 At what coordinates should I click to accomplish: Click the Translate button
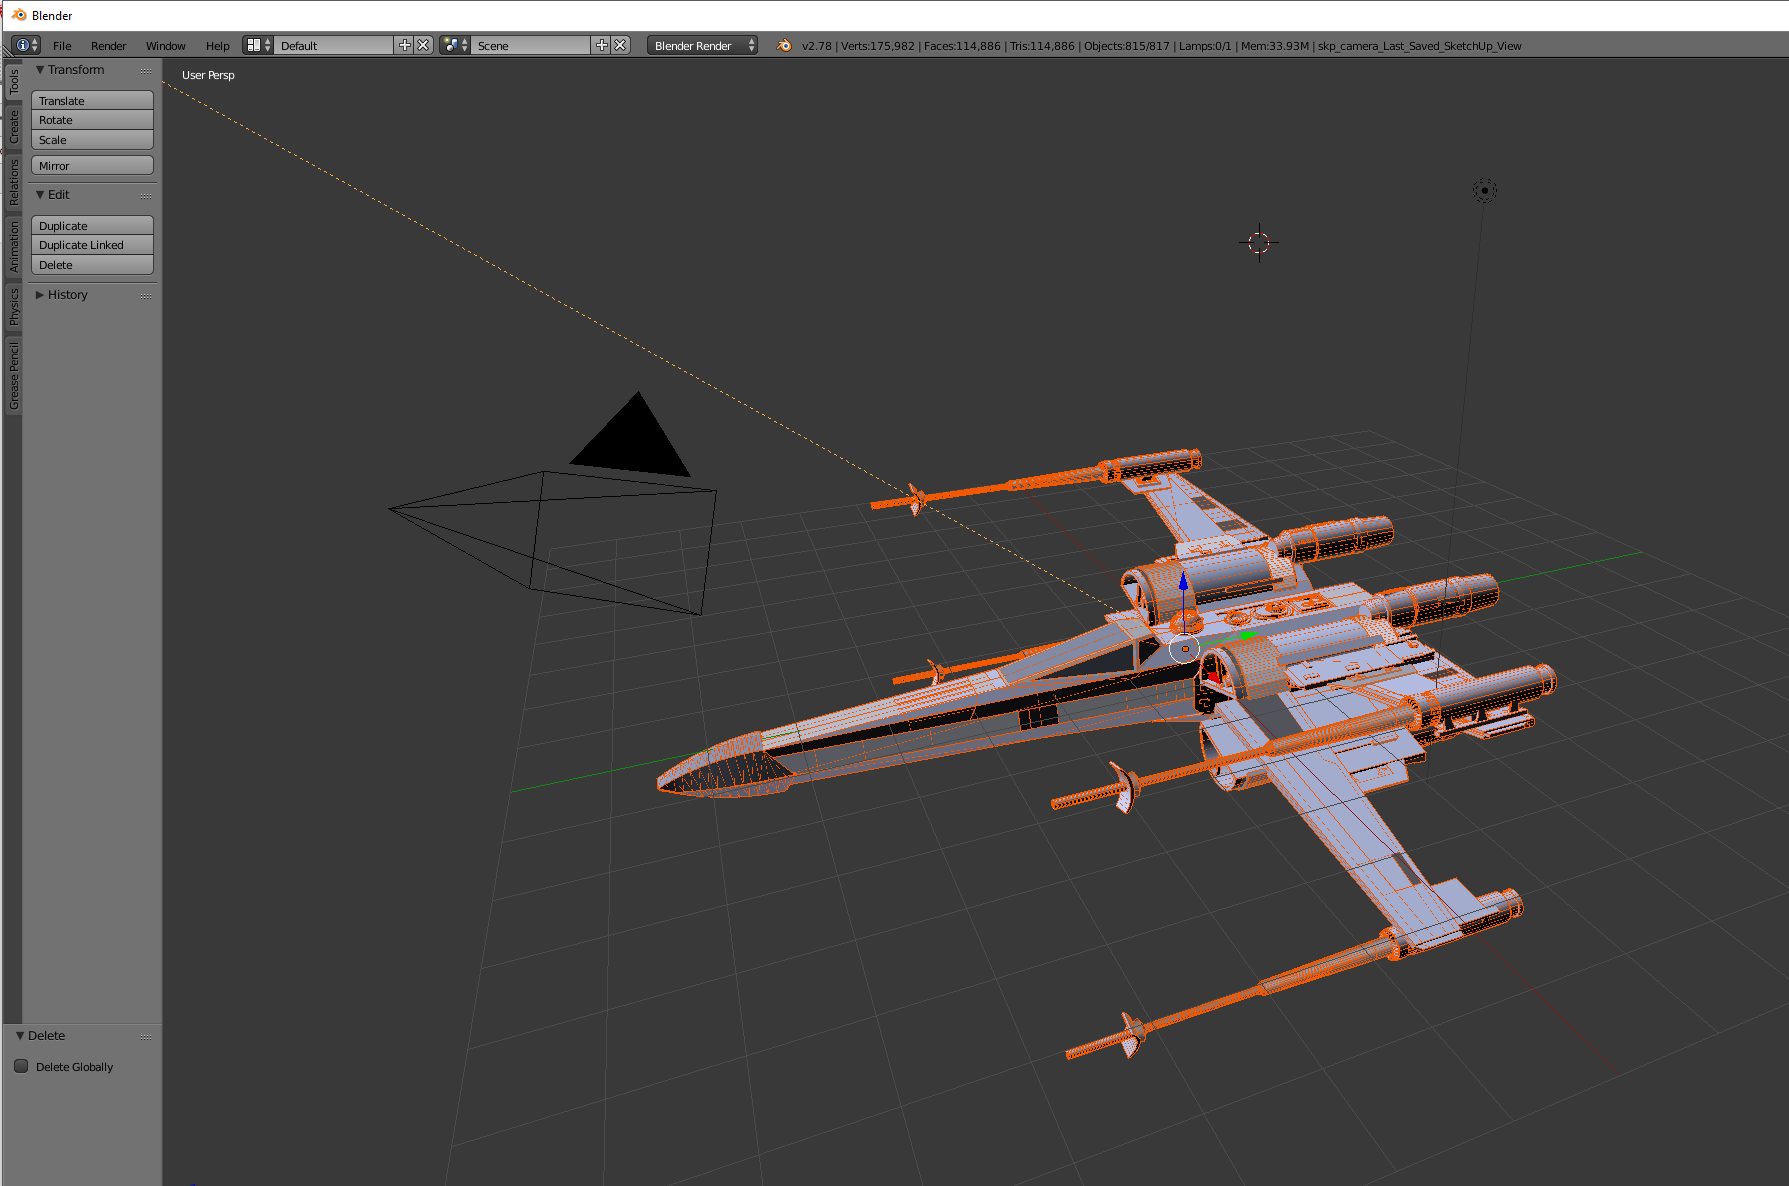tap(92, 101)
